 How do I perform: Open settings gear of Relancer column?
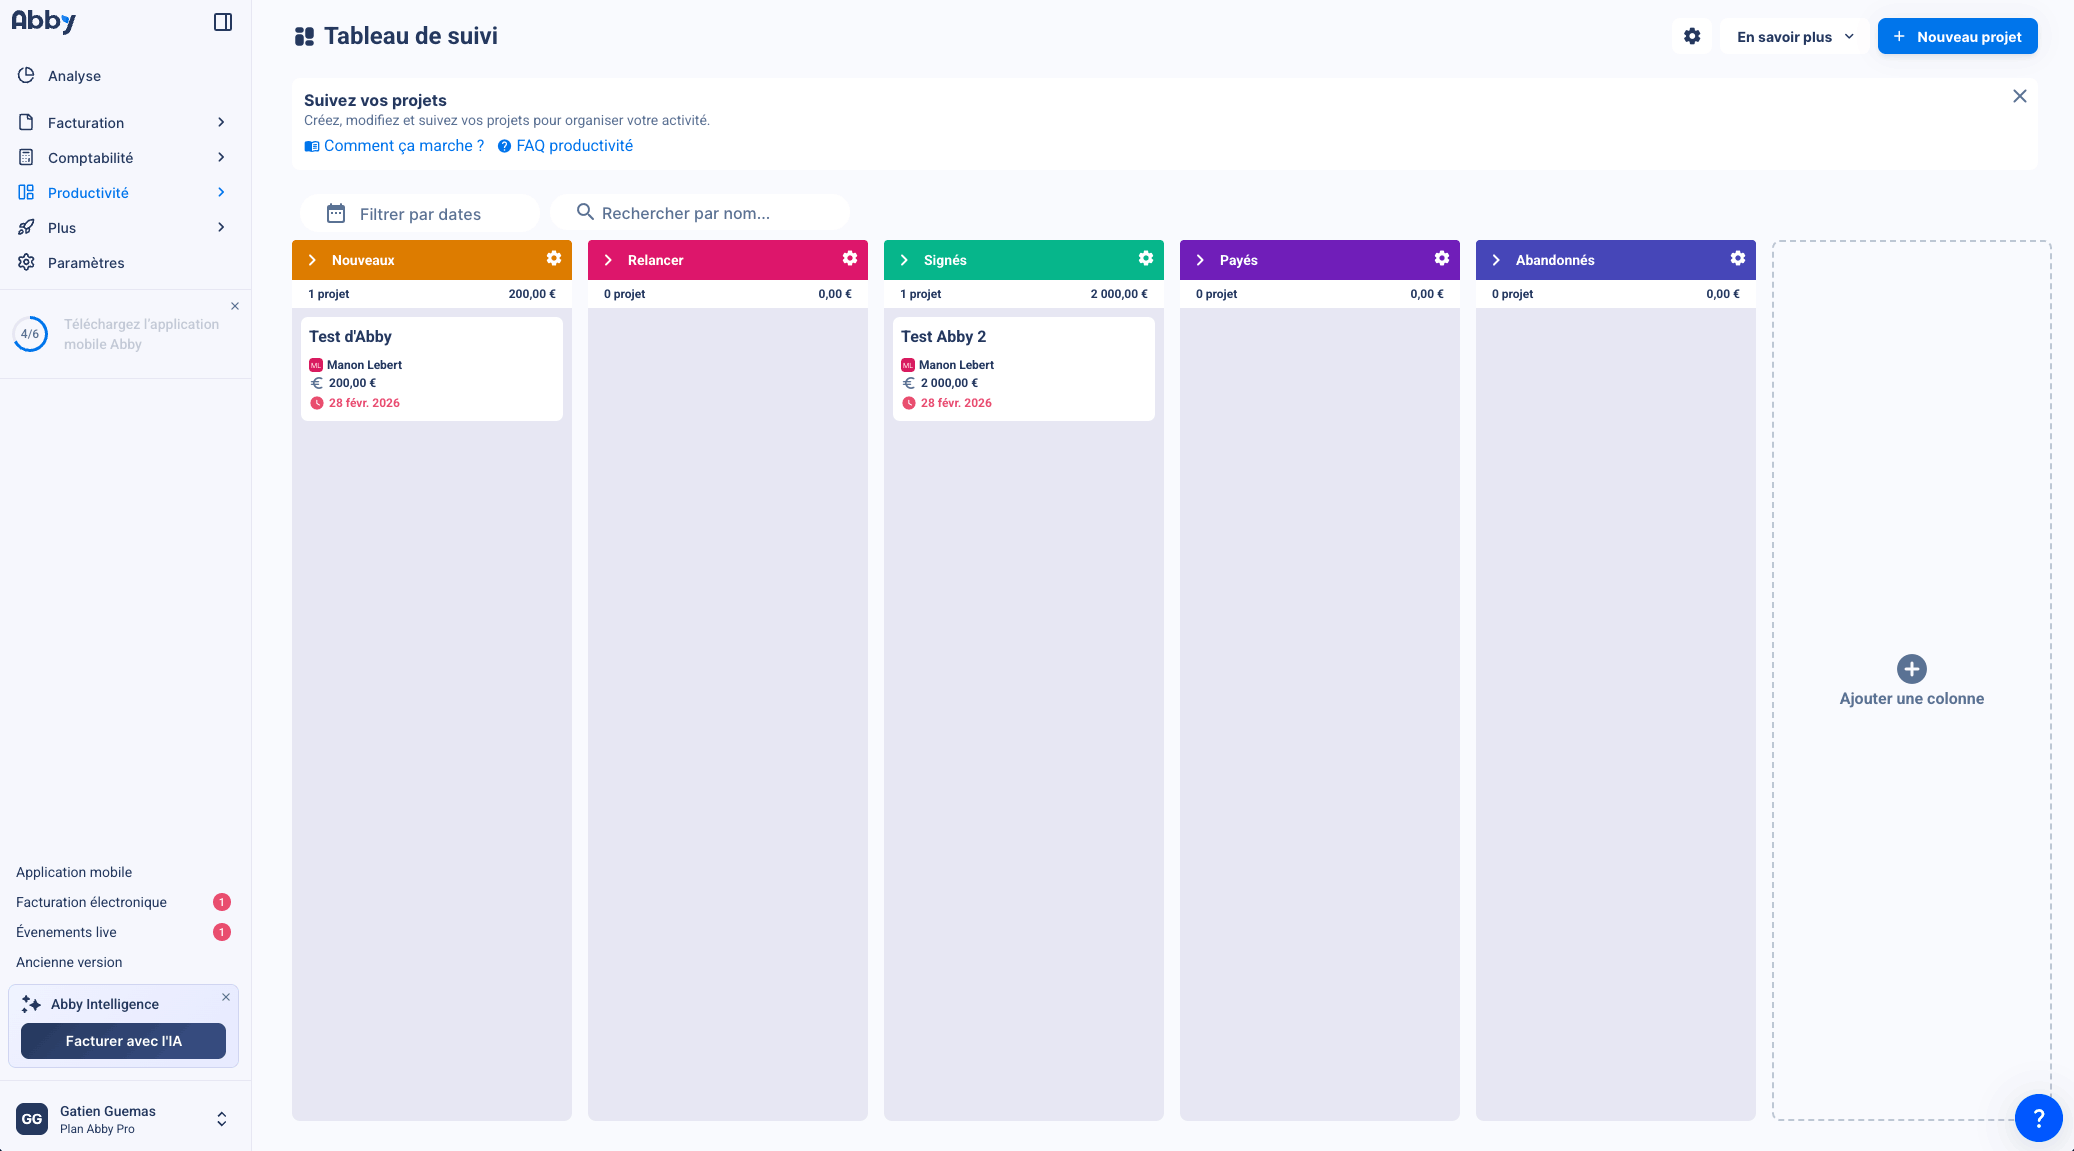click(x=850, y=259)
